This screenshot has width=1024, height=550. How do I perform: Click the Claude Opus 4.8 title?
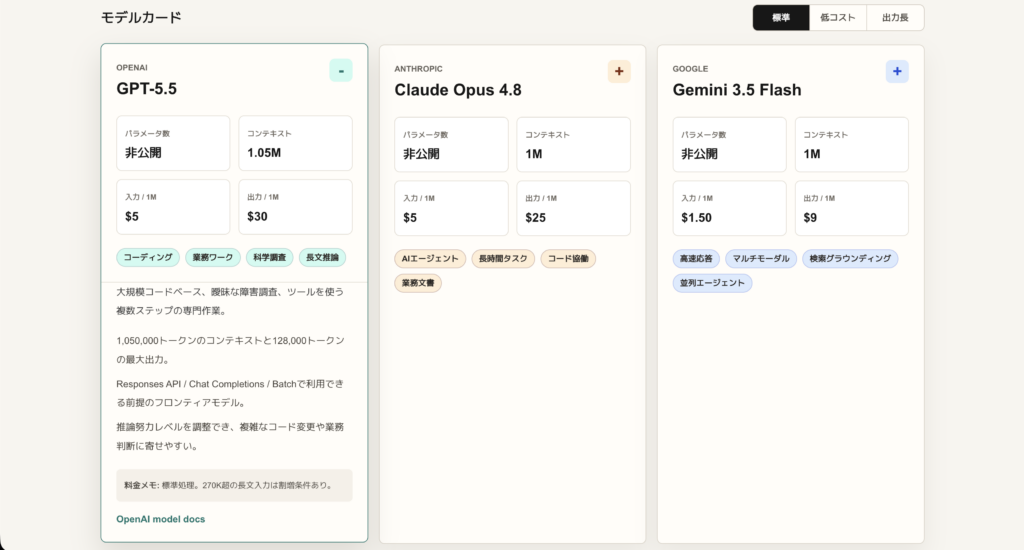point(458,90)
